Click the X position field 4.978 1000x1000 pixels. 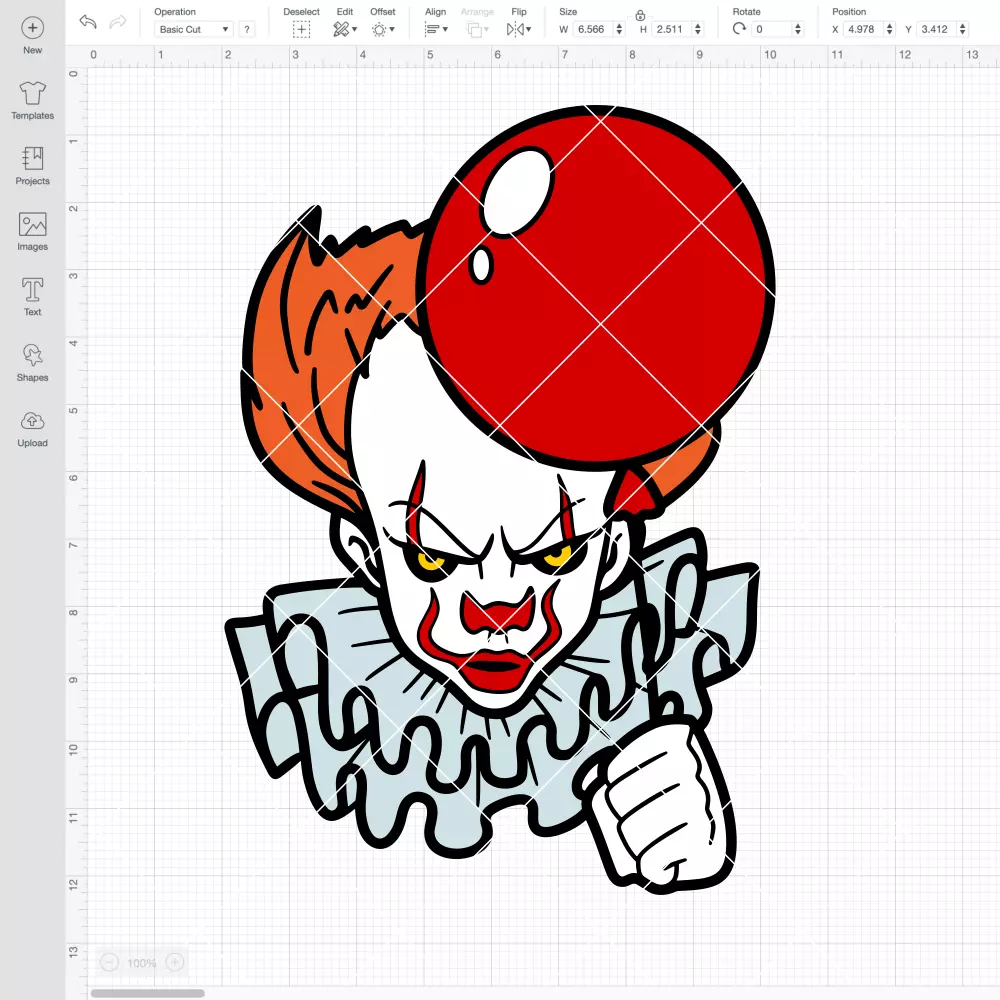tap(864, 29)
